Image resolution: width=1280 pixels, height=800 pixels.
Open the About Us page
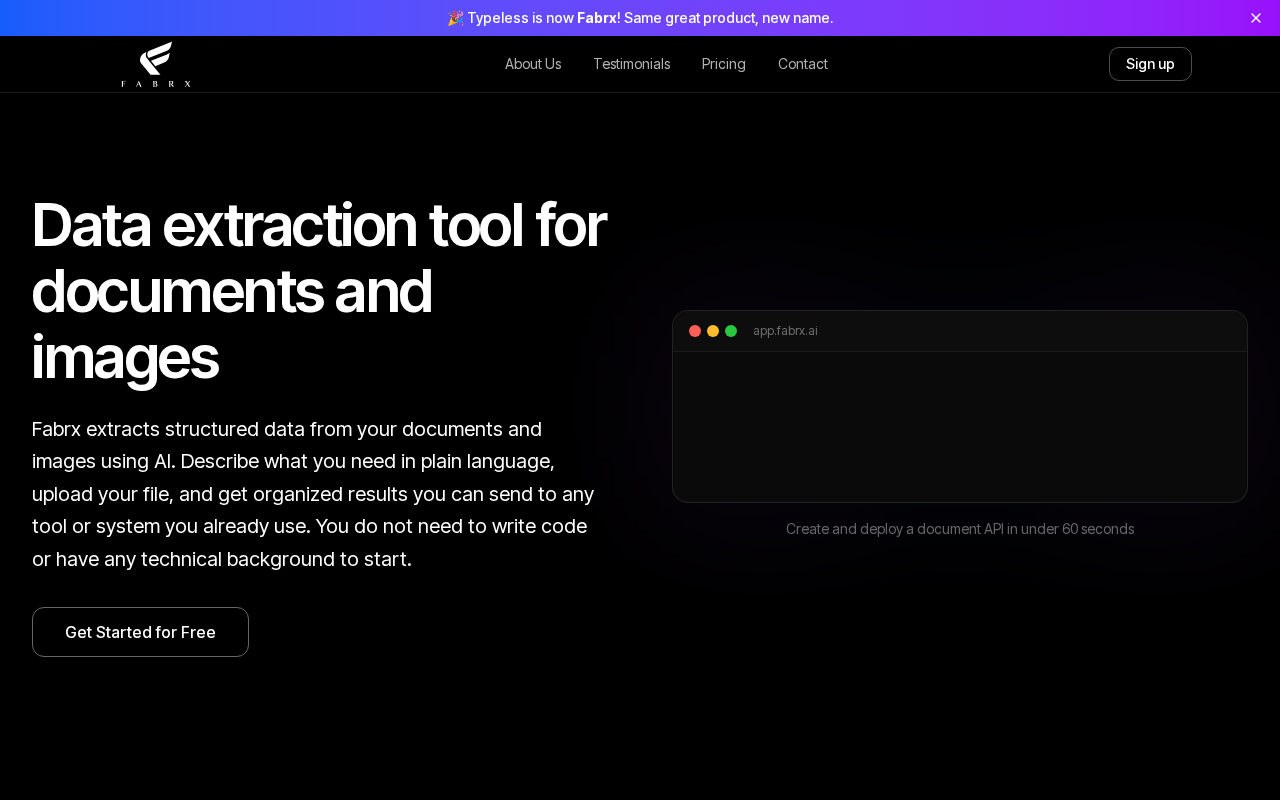pyautogui.click(x=533, y=64)
